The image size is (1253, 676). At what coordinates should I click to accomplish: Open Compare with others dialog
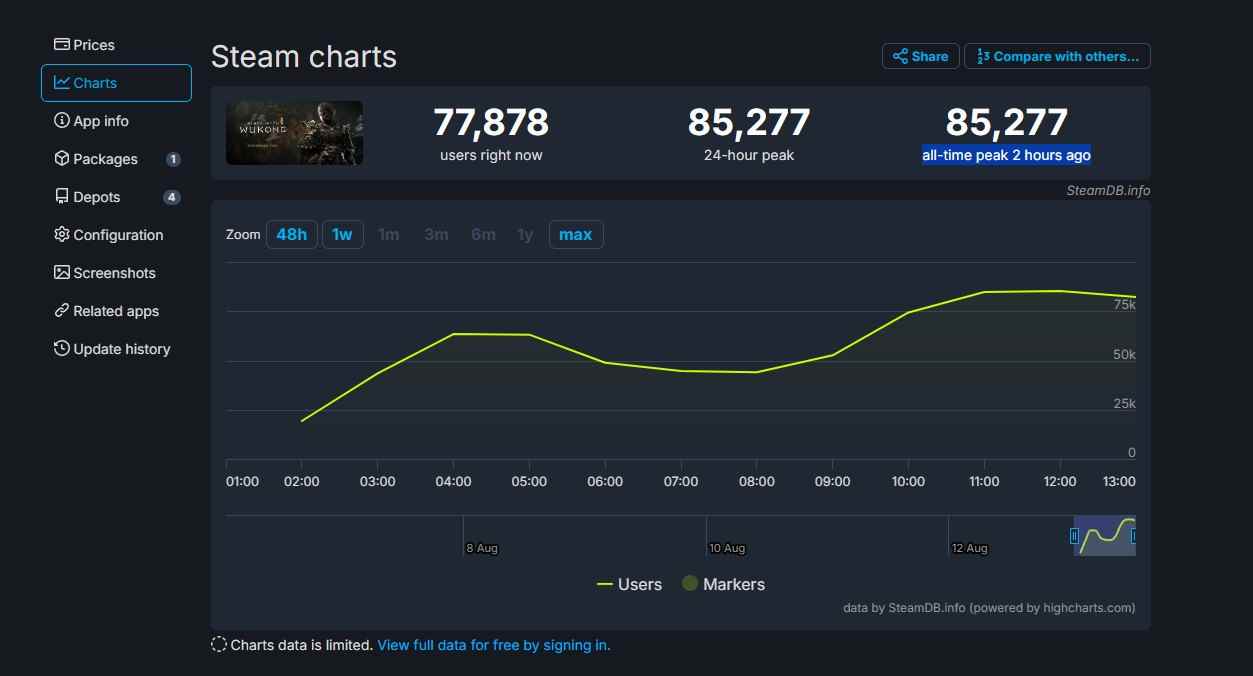(x=1057, y=56)
